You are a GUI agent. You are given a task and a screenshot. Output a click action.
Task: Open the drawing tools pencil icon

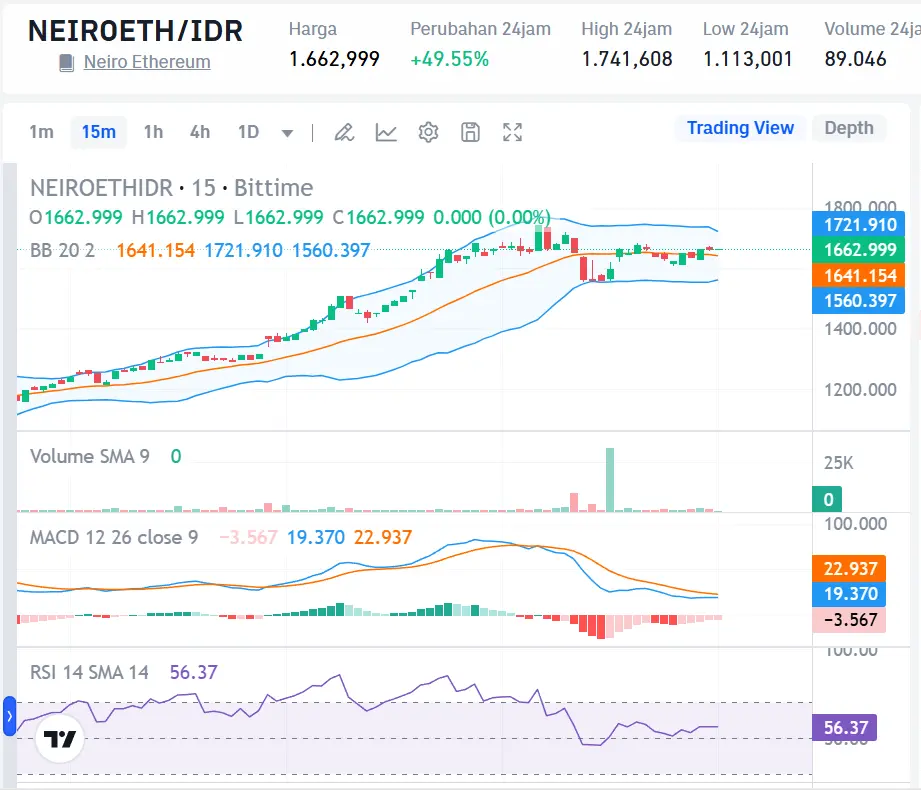tap(344, 131)
